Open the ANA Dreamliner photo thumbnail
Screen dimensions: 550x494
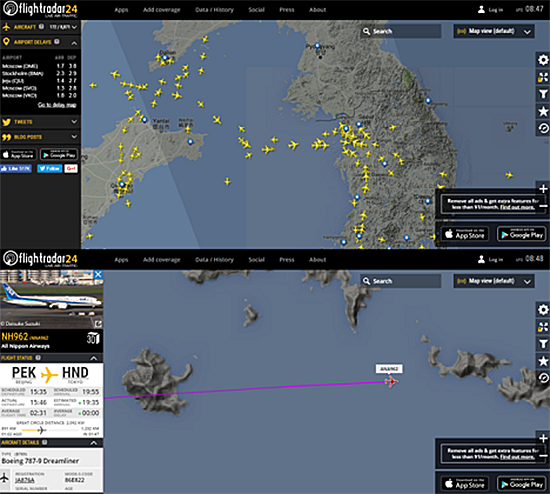pyautogui.click(x=52, y=299)
